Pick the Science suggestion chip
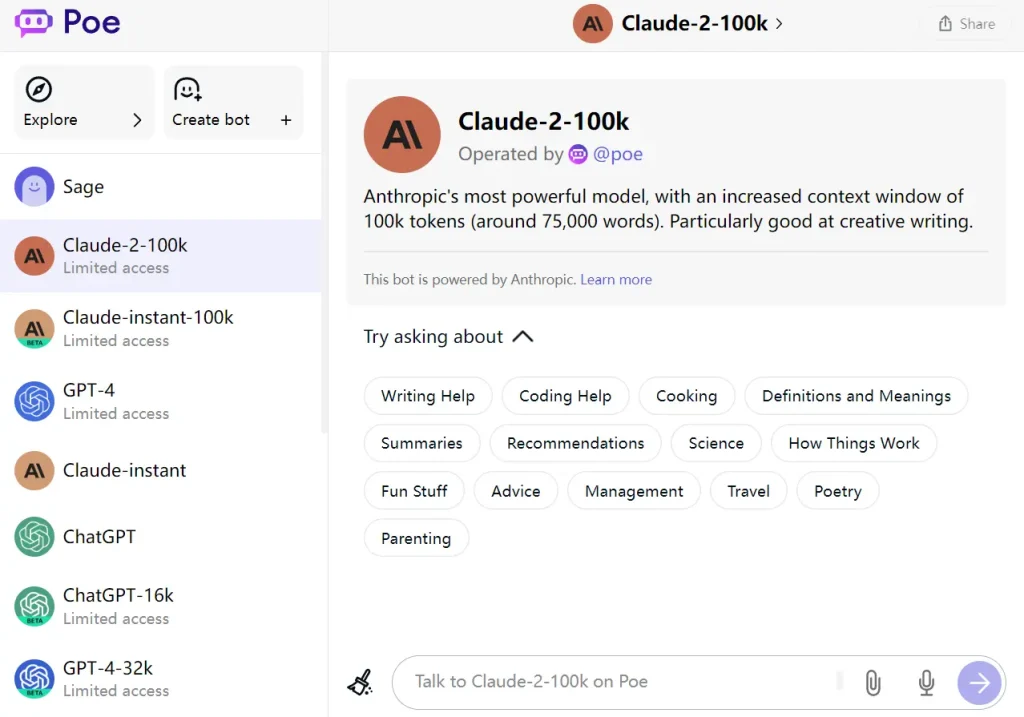1024x717 pixels. click(716, 443)
